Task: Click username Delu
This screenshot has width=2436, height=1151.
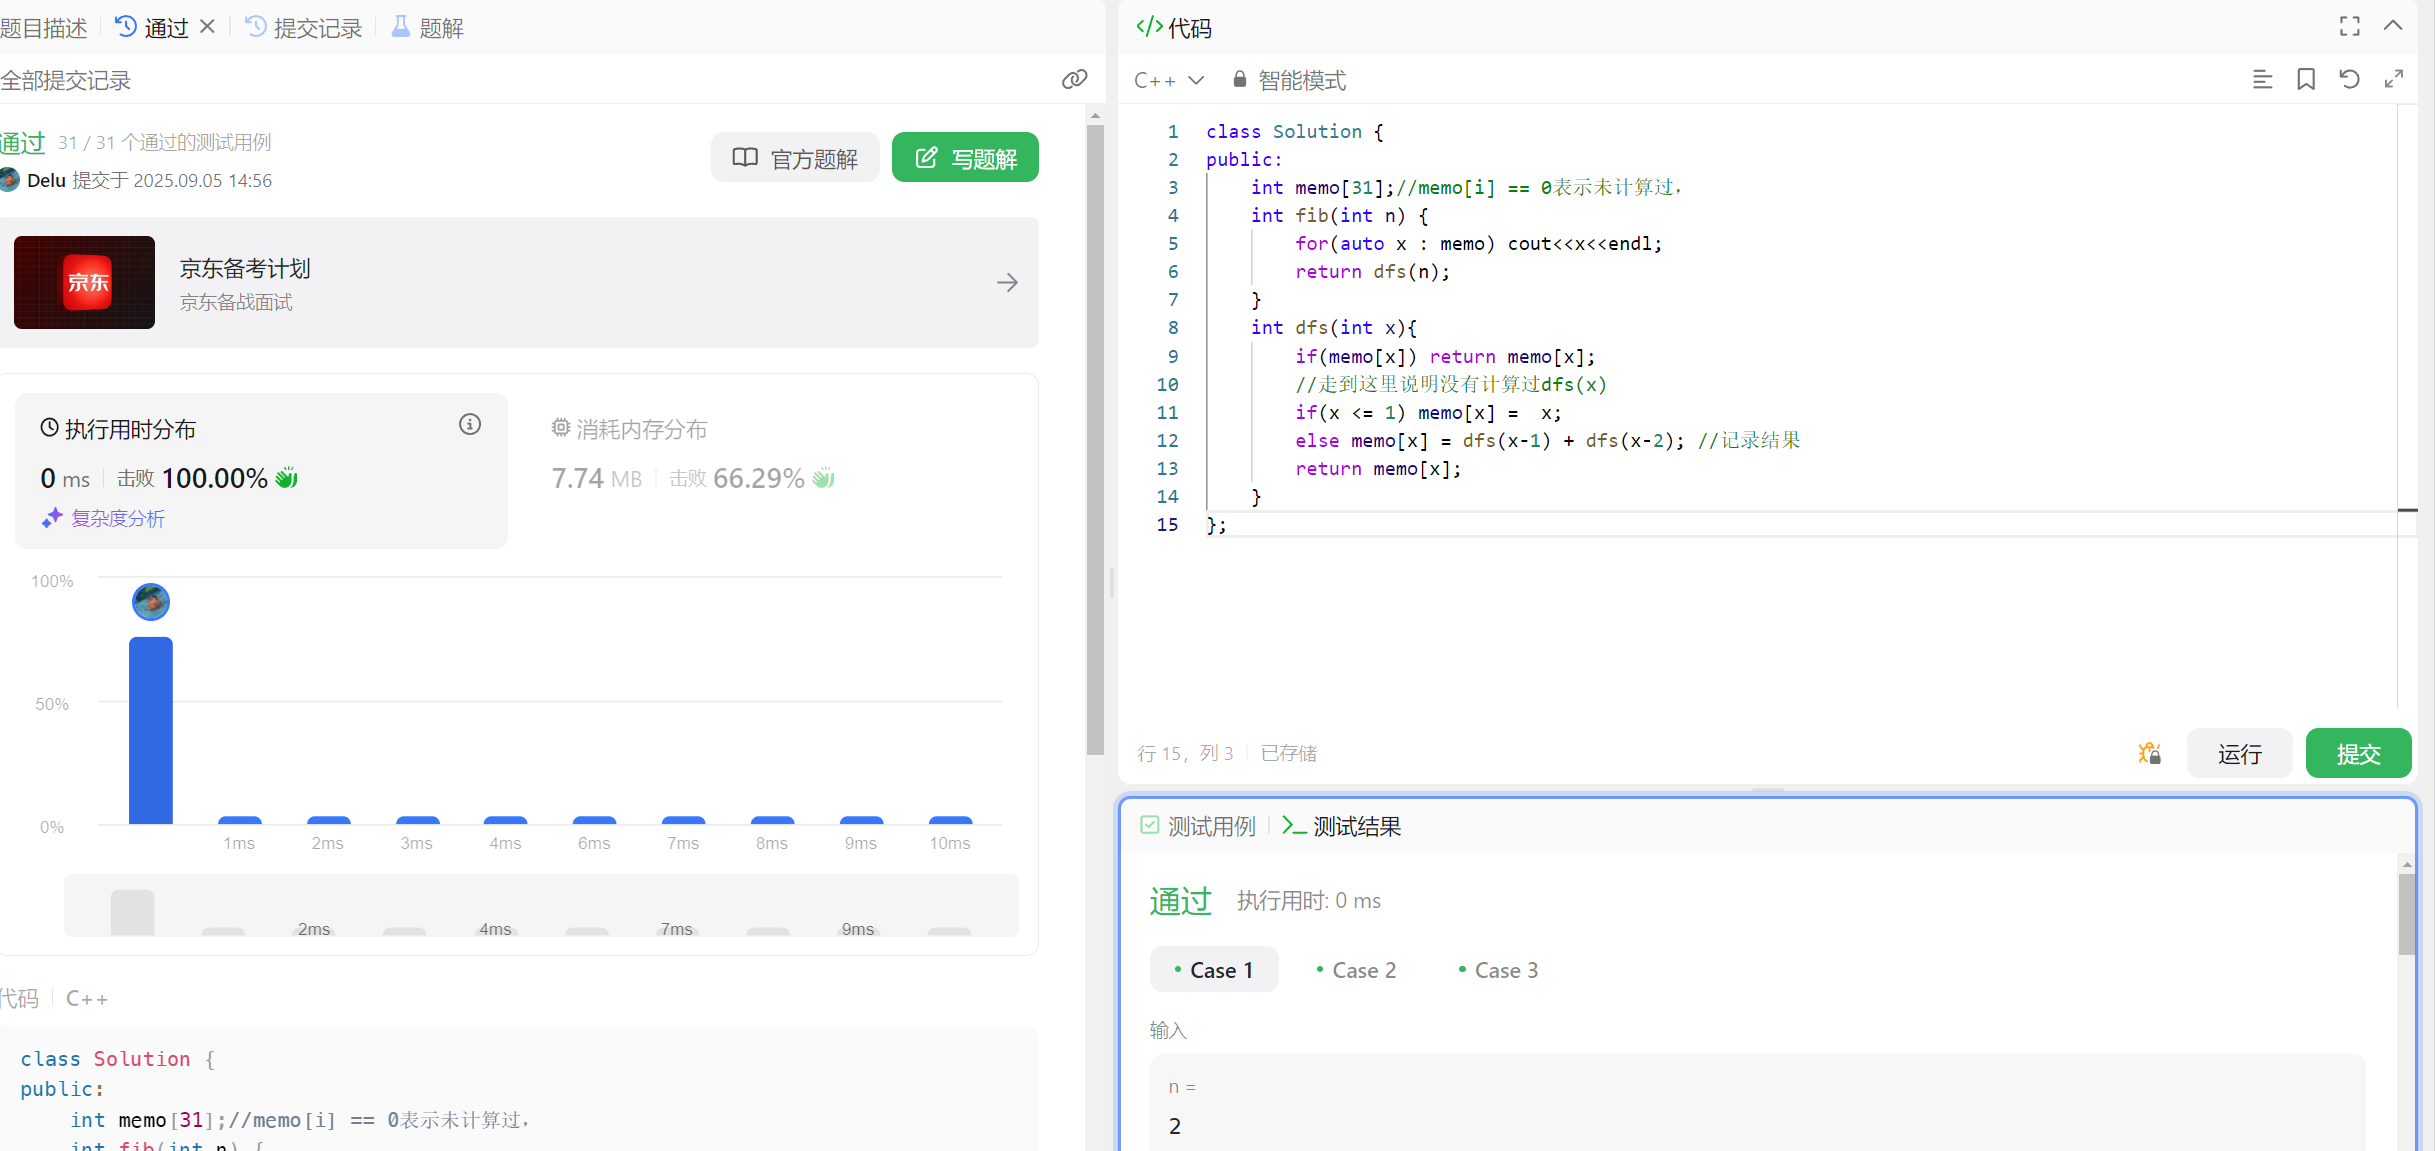Action: tap(46, 181)
